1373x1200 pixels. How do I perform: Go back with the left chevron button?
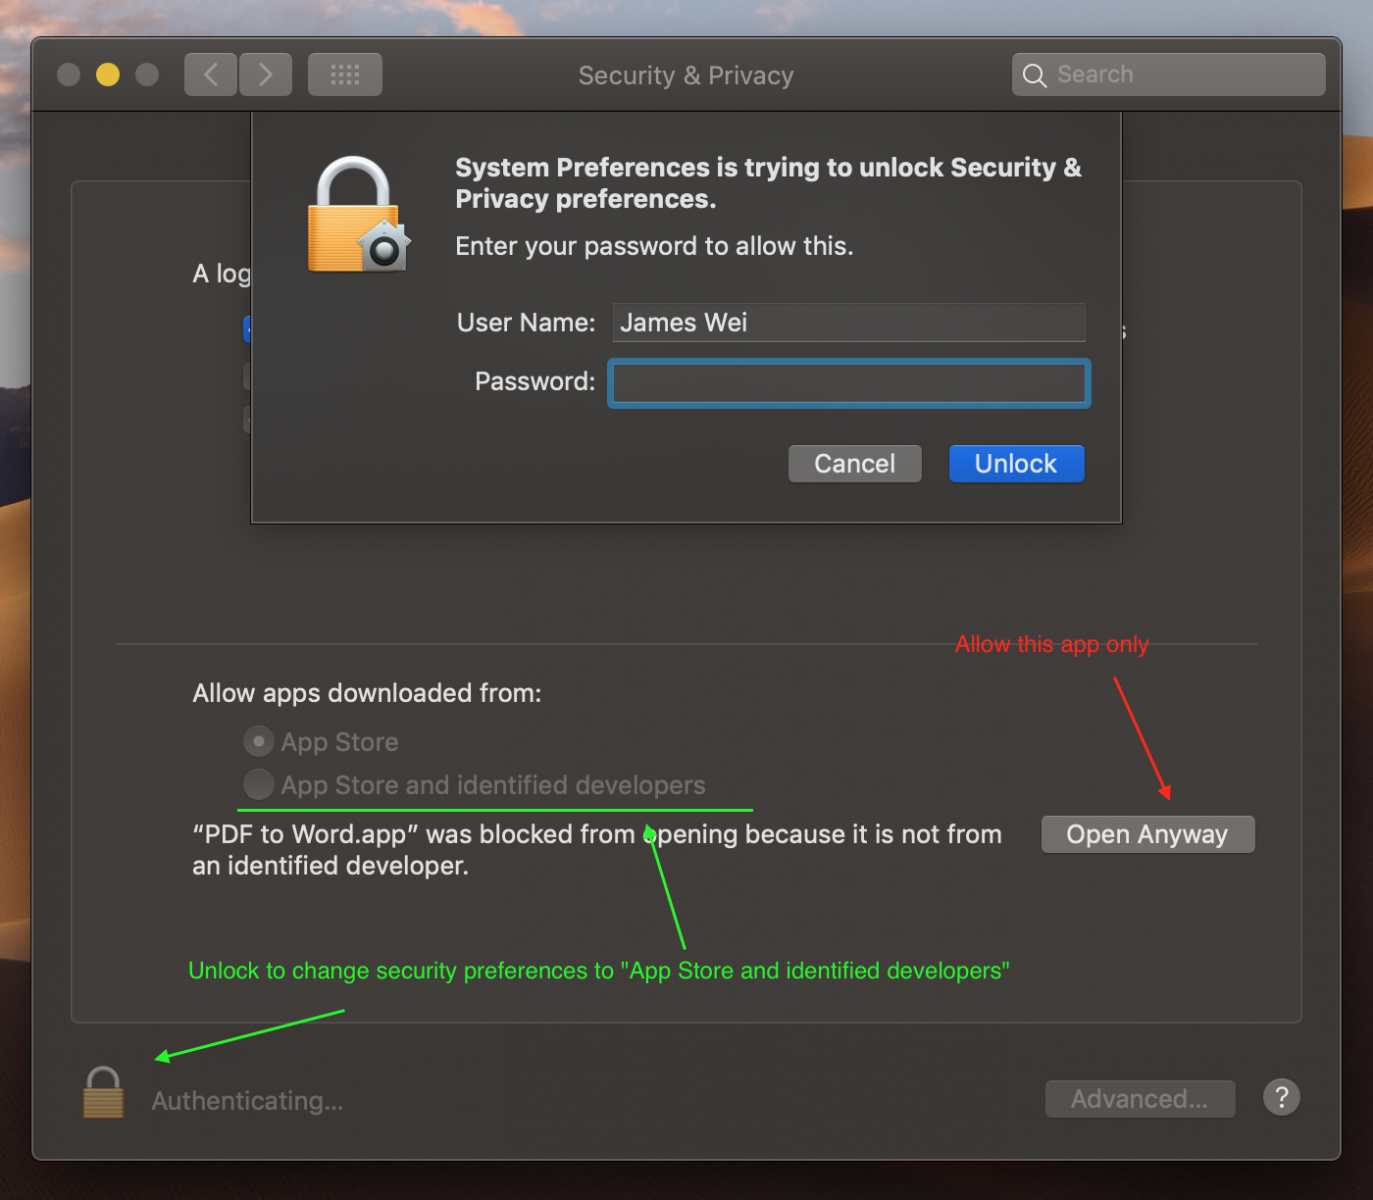point(211,75)
